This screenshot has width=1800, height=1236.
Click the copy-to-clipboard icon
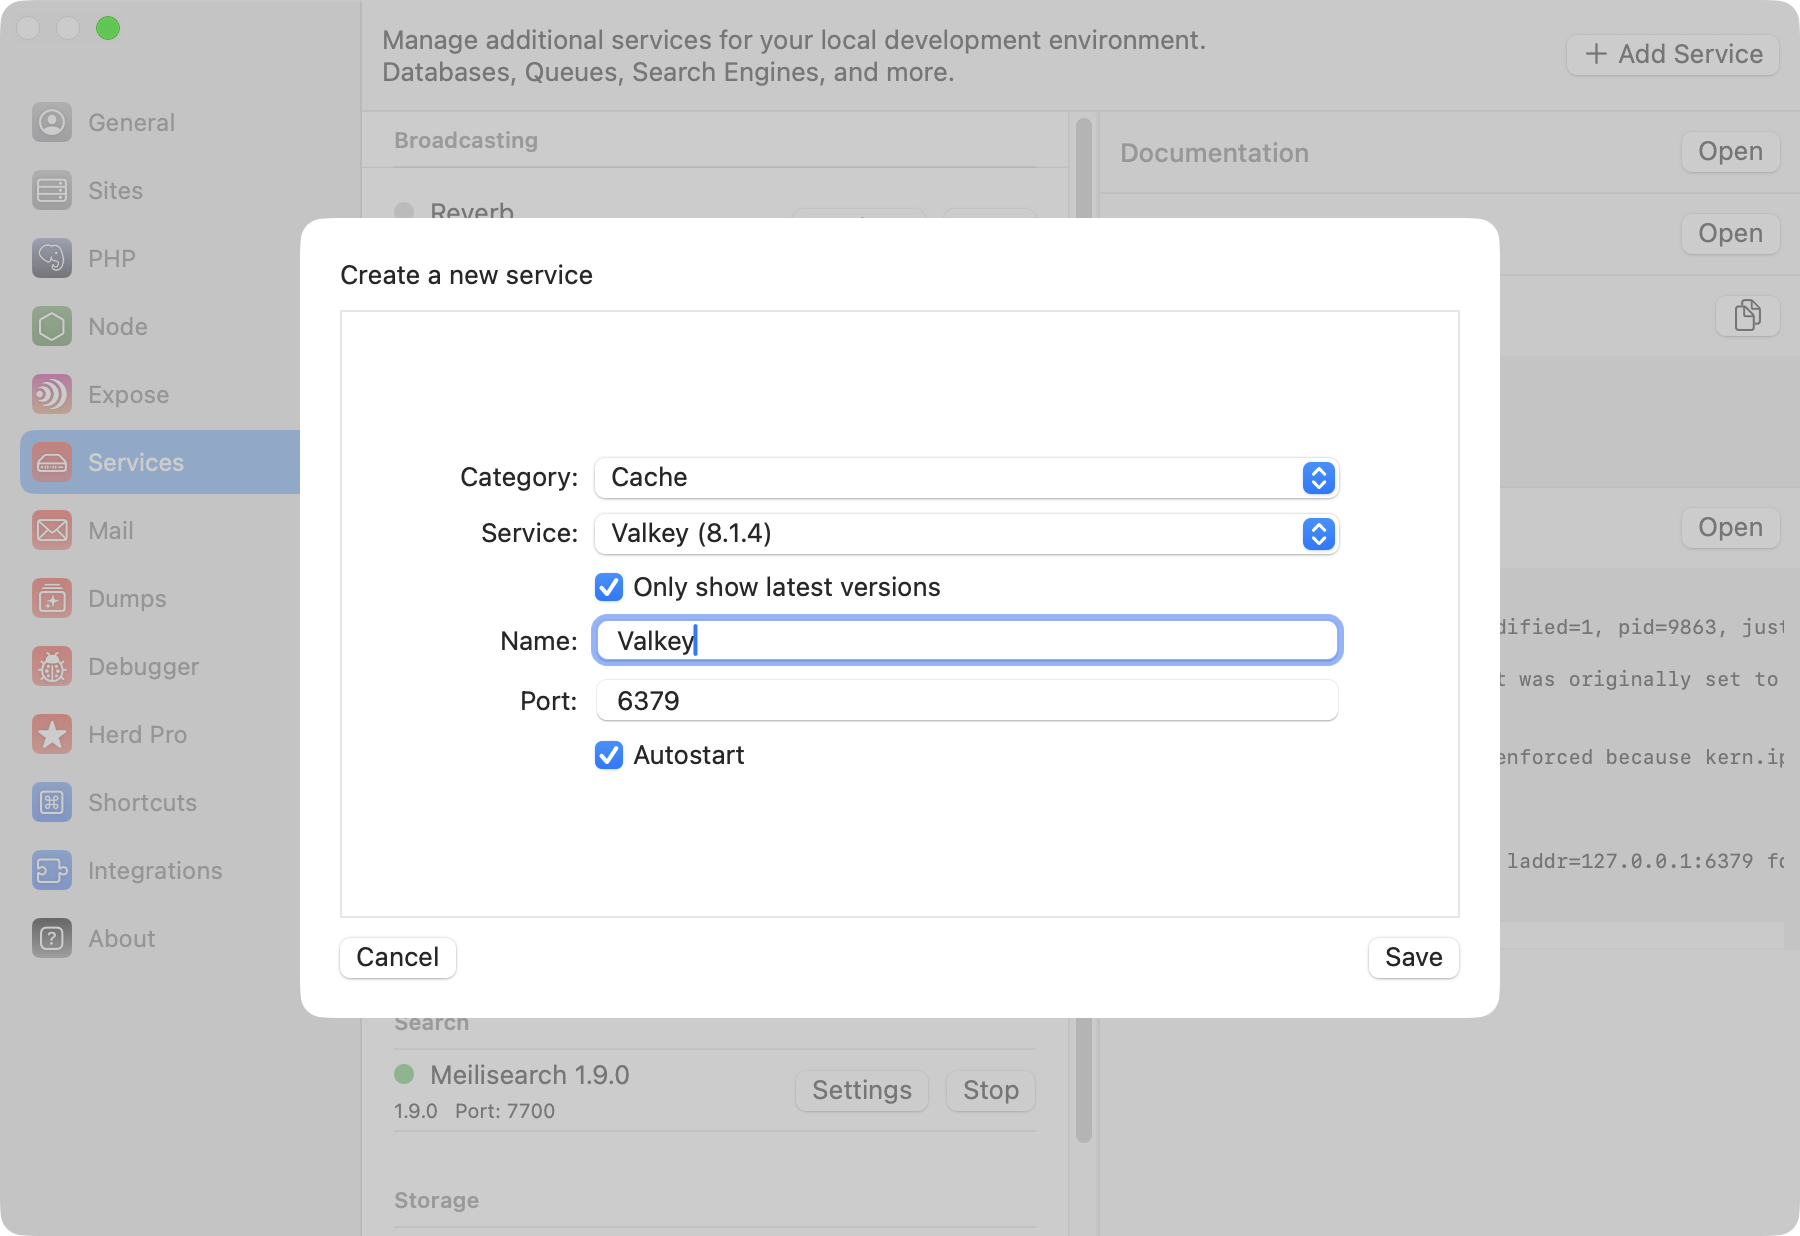(x=1747, y=316)
